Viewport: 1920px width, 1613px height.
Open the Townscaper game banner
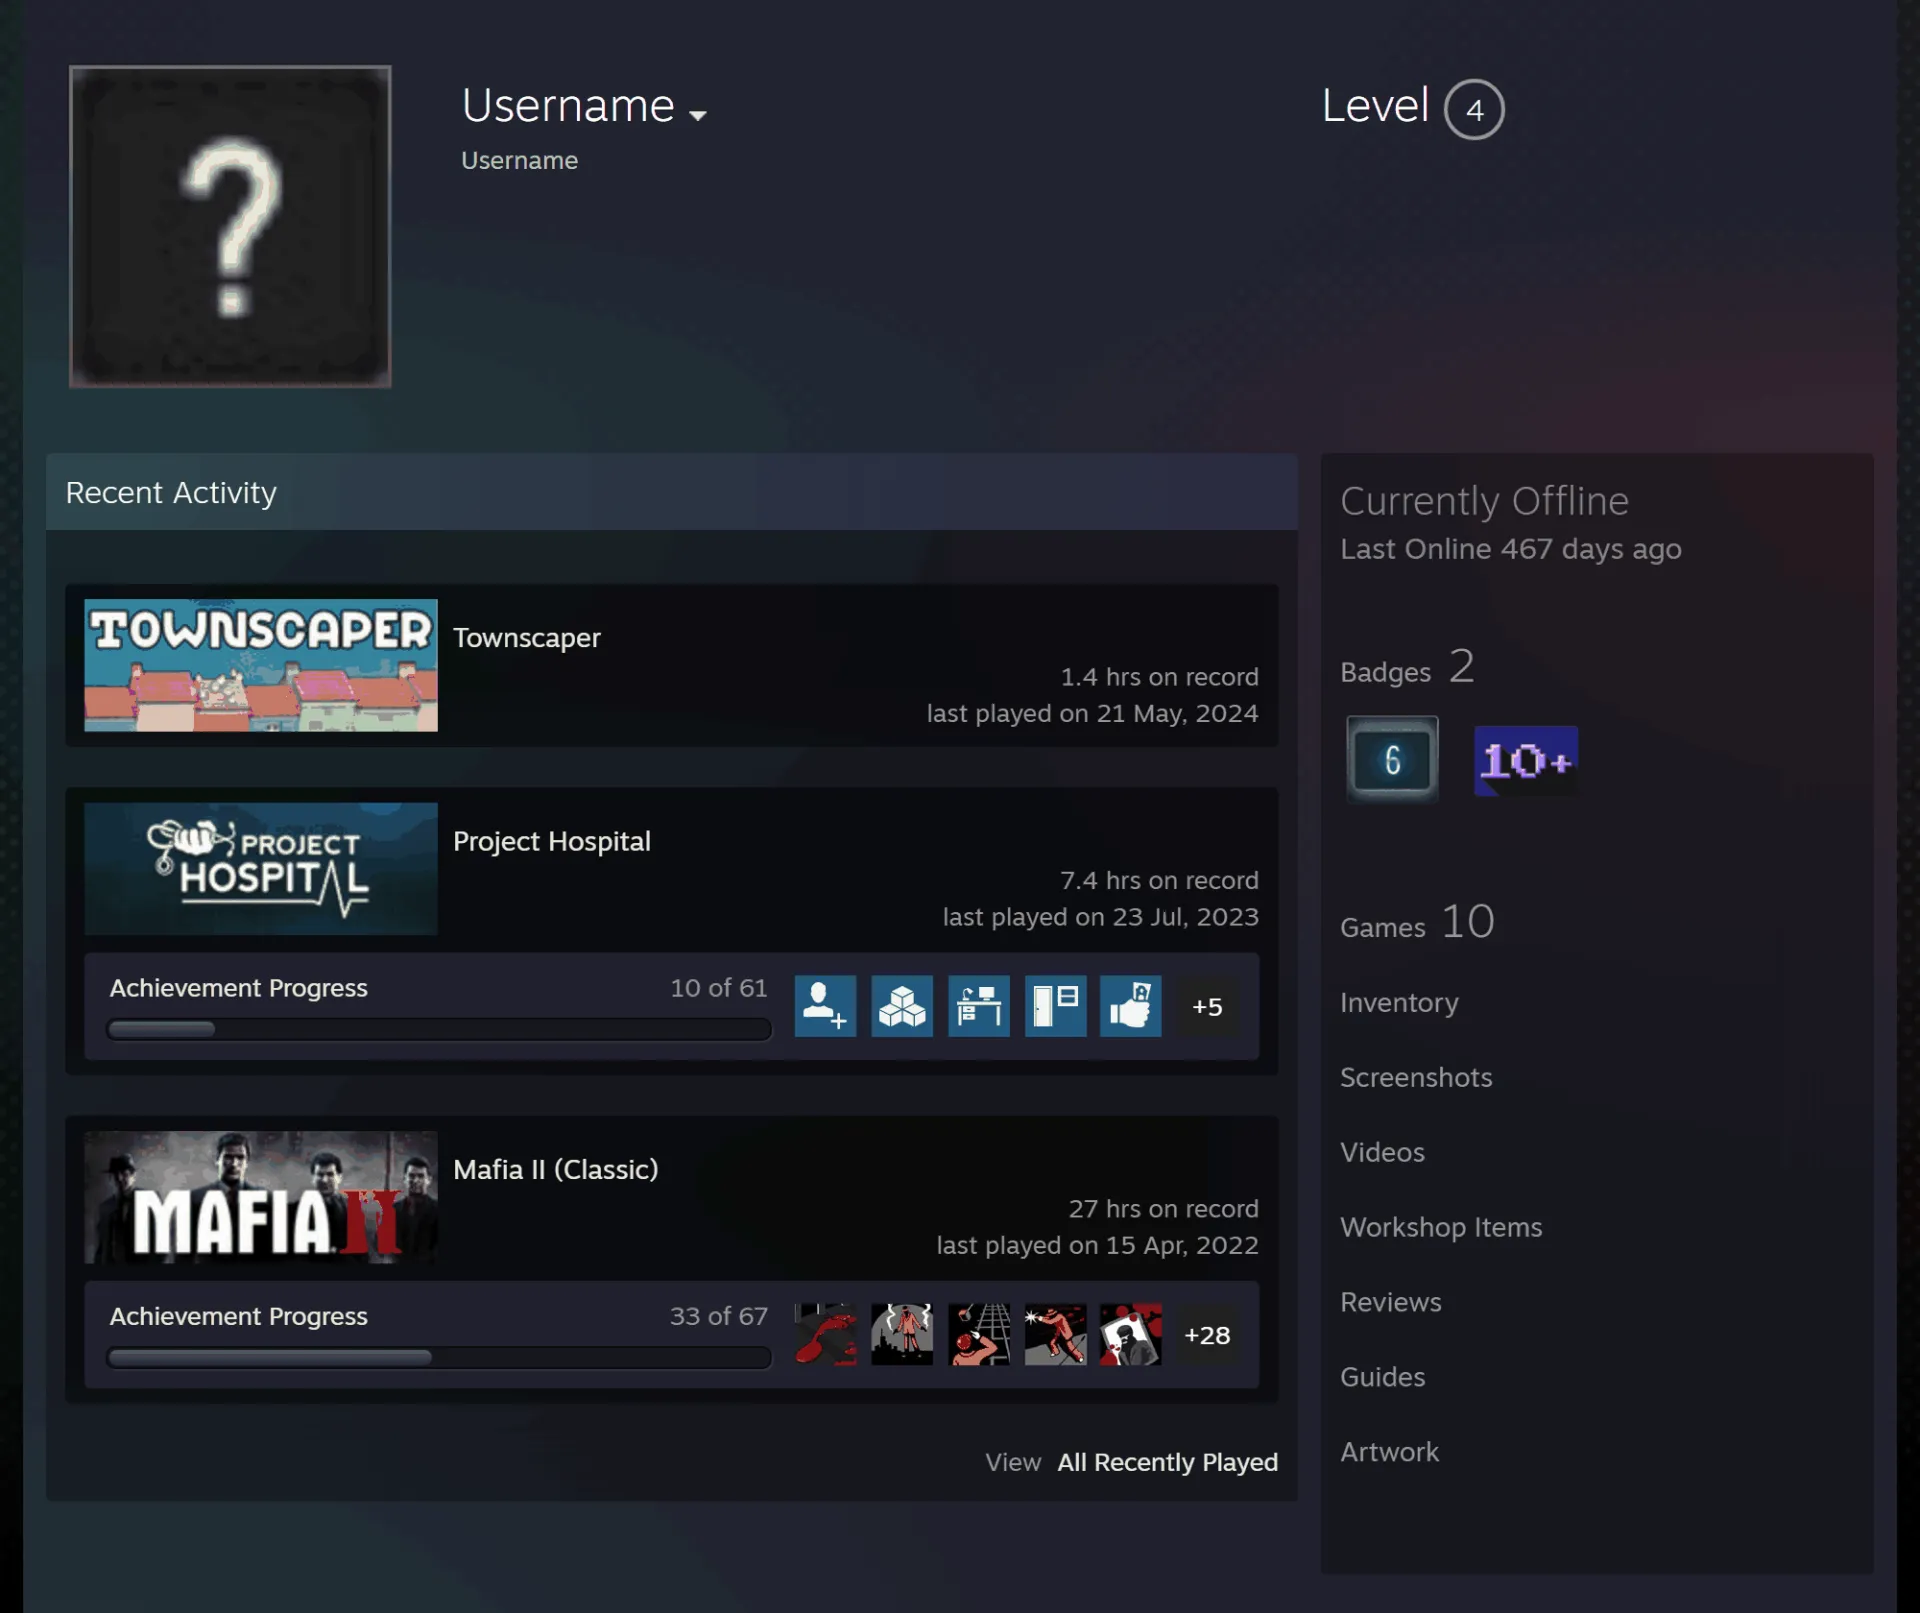click(261, 665)
